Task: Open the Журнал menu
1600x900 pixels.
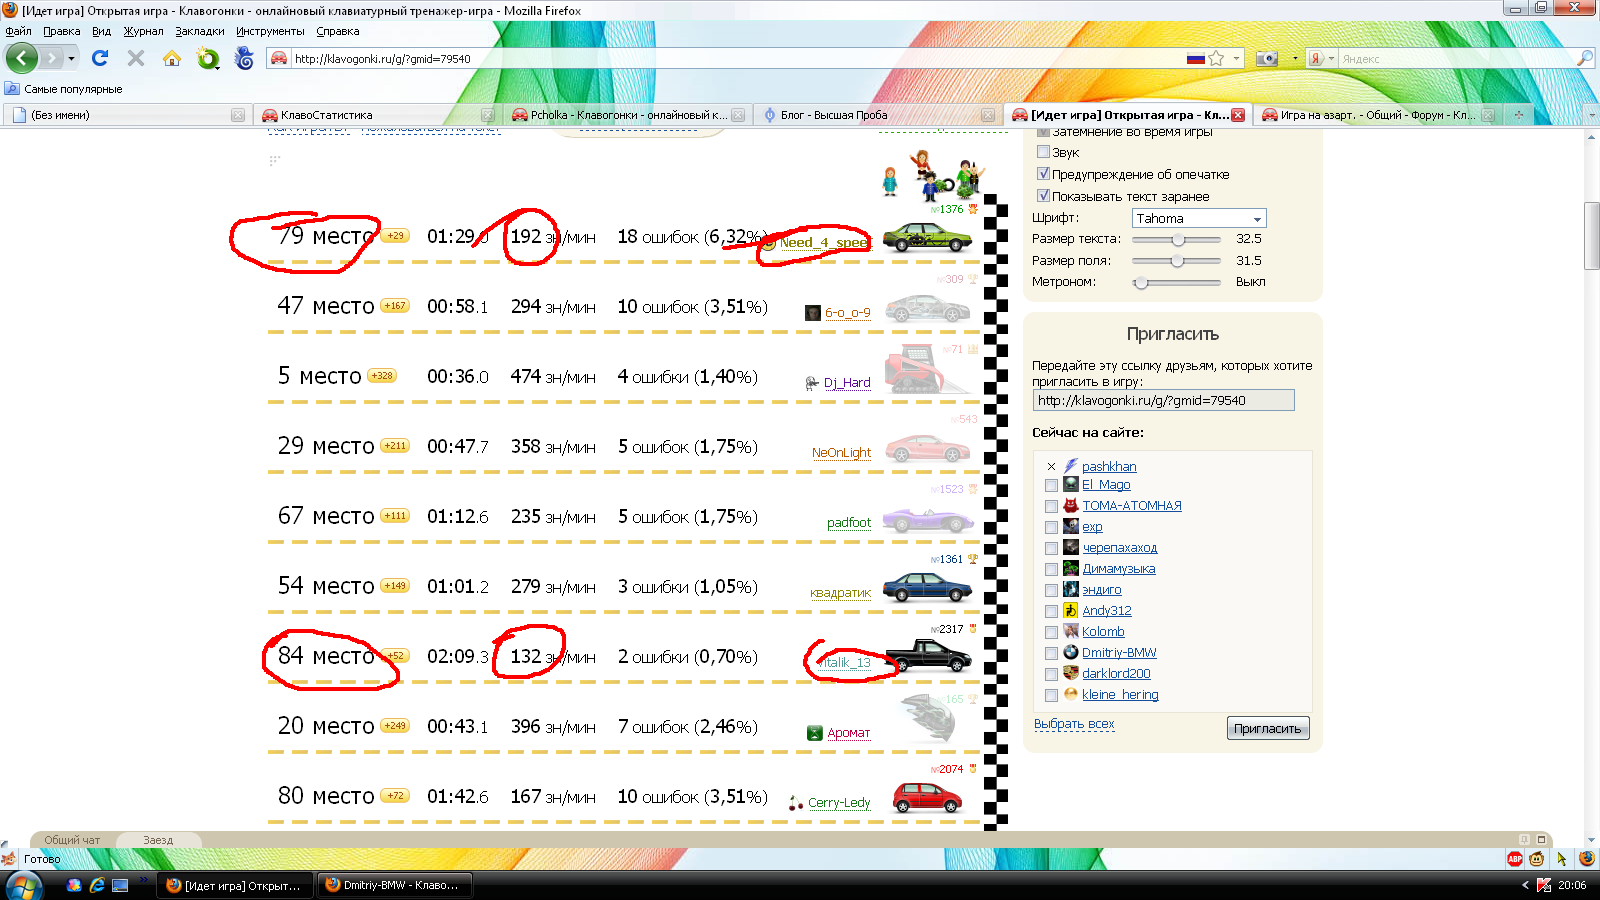Action: (143, 31)
